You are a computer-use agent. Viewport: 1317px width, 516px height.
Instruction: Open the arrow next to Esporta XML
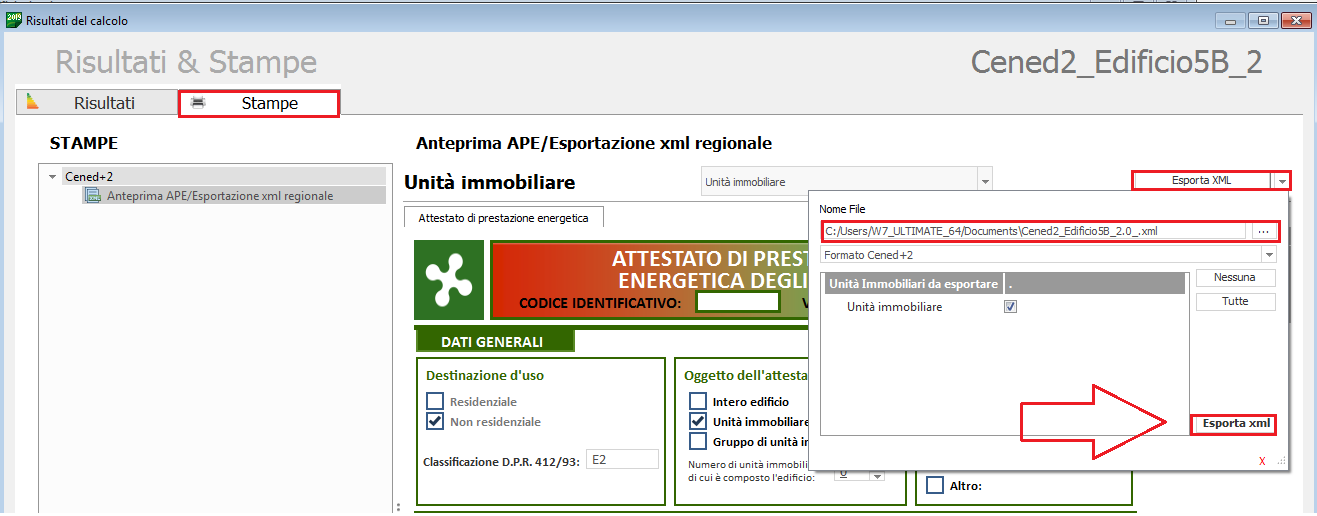coord(1281,181)
